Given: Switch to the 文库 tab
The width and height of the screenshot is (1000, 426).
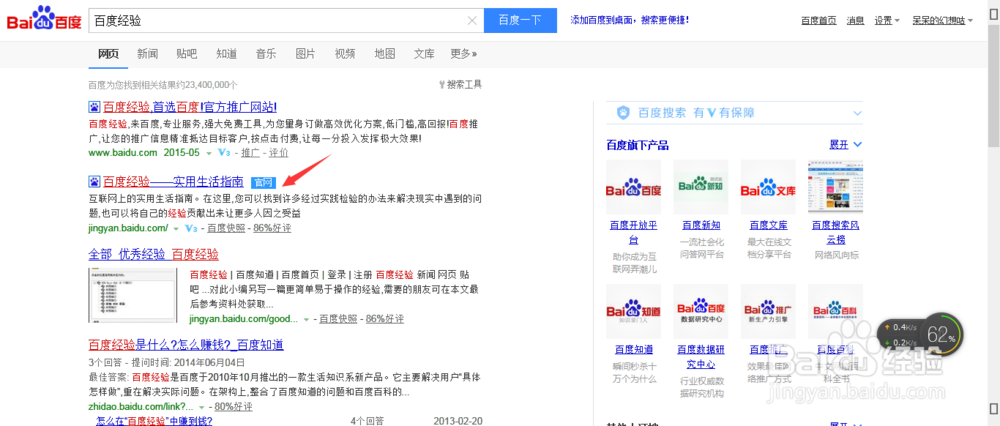Looking at the screenshot, I should [x=424, y=54].
